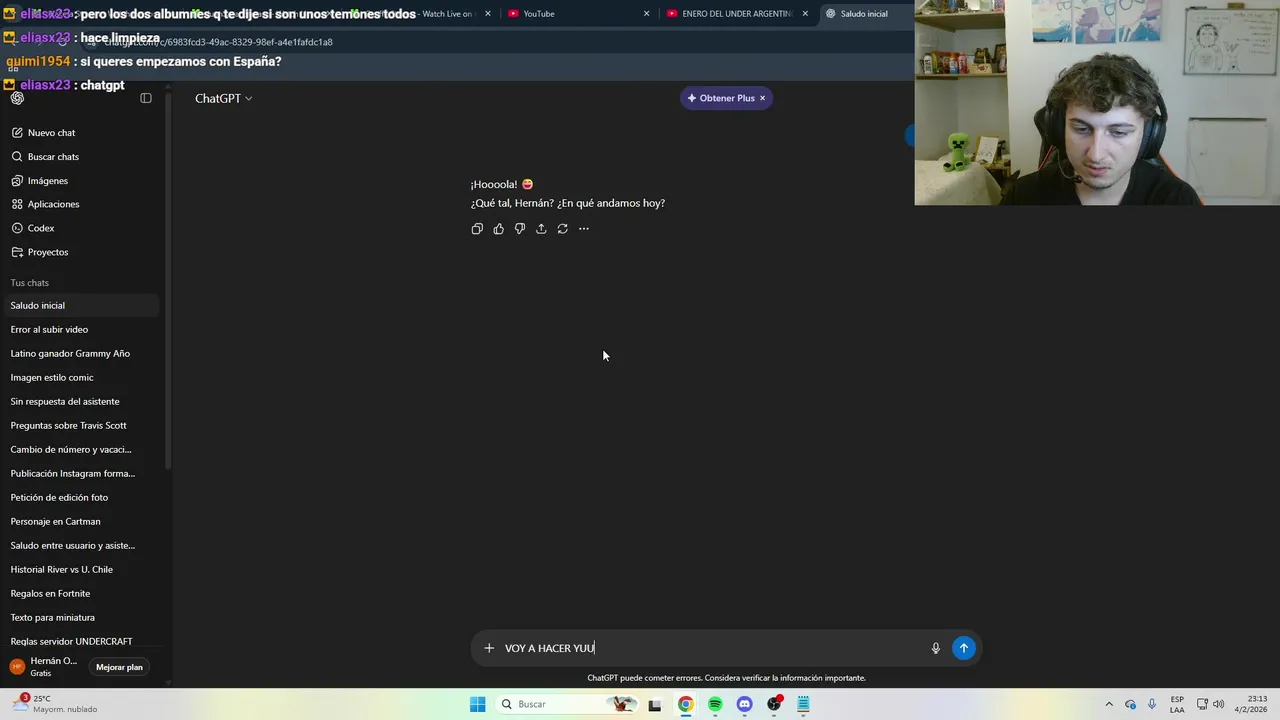This screenshot has width=1280, height=720.
Task: Open Task View on the taskbar
Action: coord(655,704)
